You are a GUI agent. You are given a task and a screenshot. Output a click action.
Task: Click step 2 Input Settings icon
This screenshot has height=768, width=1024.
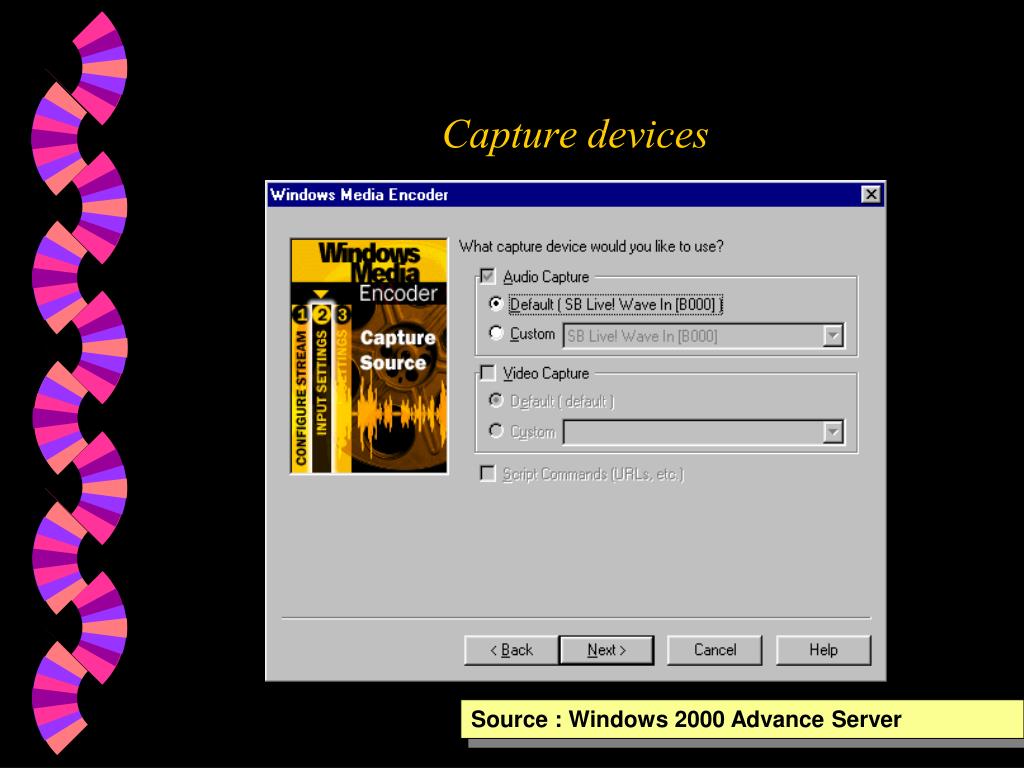pos(321,315)
